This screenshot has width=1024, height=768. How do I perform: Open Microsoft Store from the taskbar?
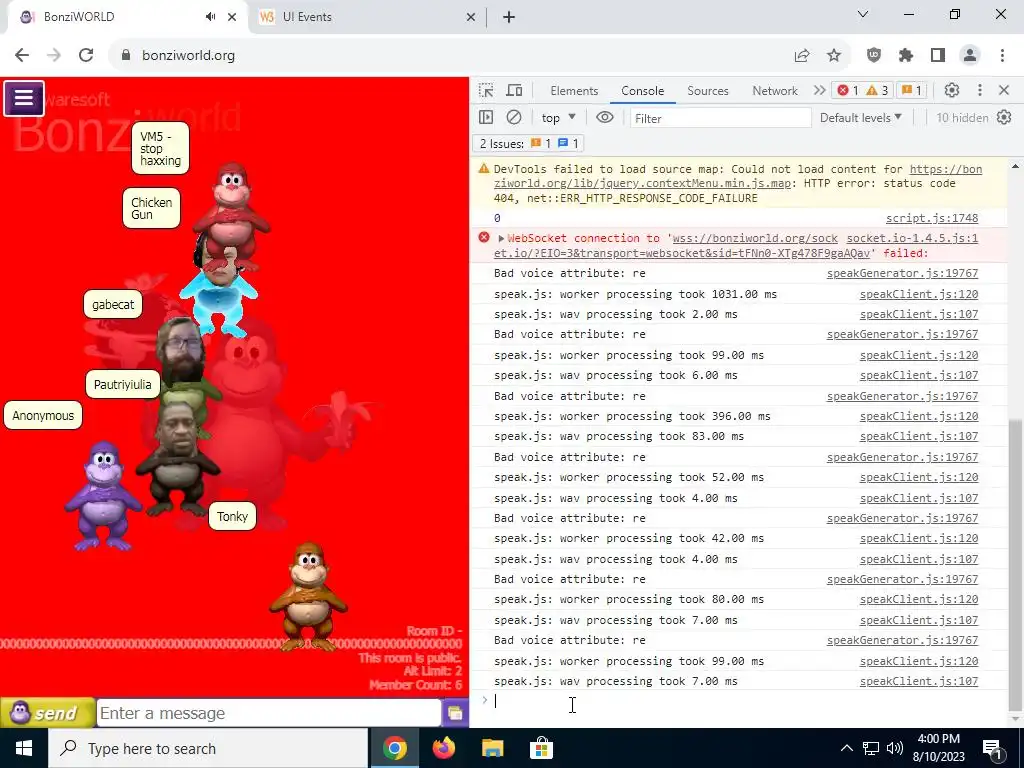point(541,748)
